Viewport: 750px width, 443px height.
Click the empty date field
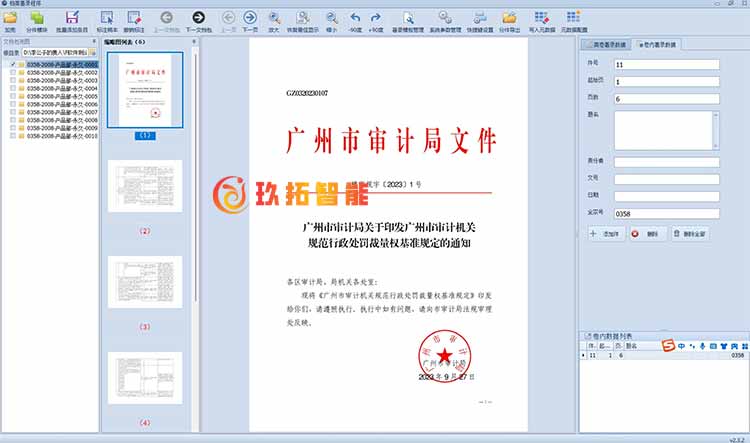(x=666, y=197)
